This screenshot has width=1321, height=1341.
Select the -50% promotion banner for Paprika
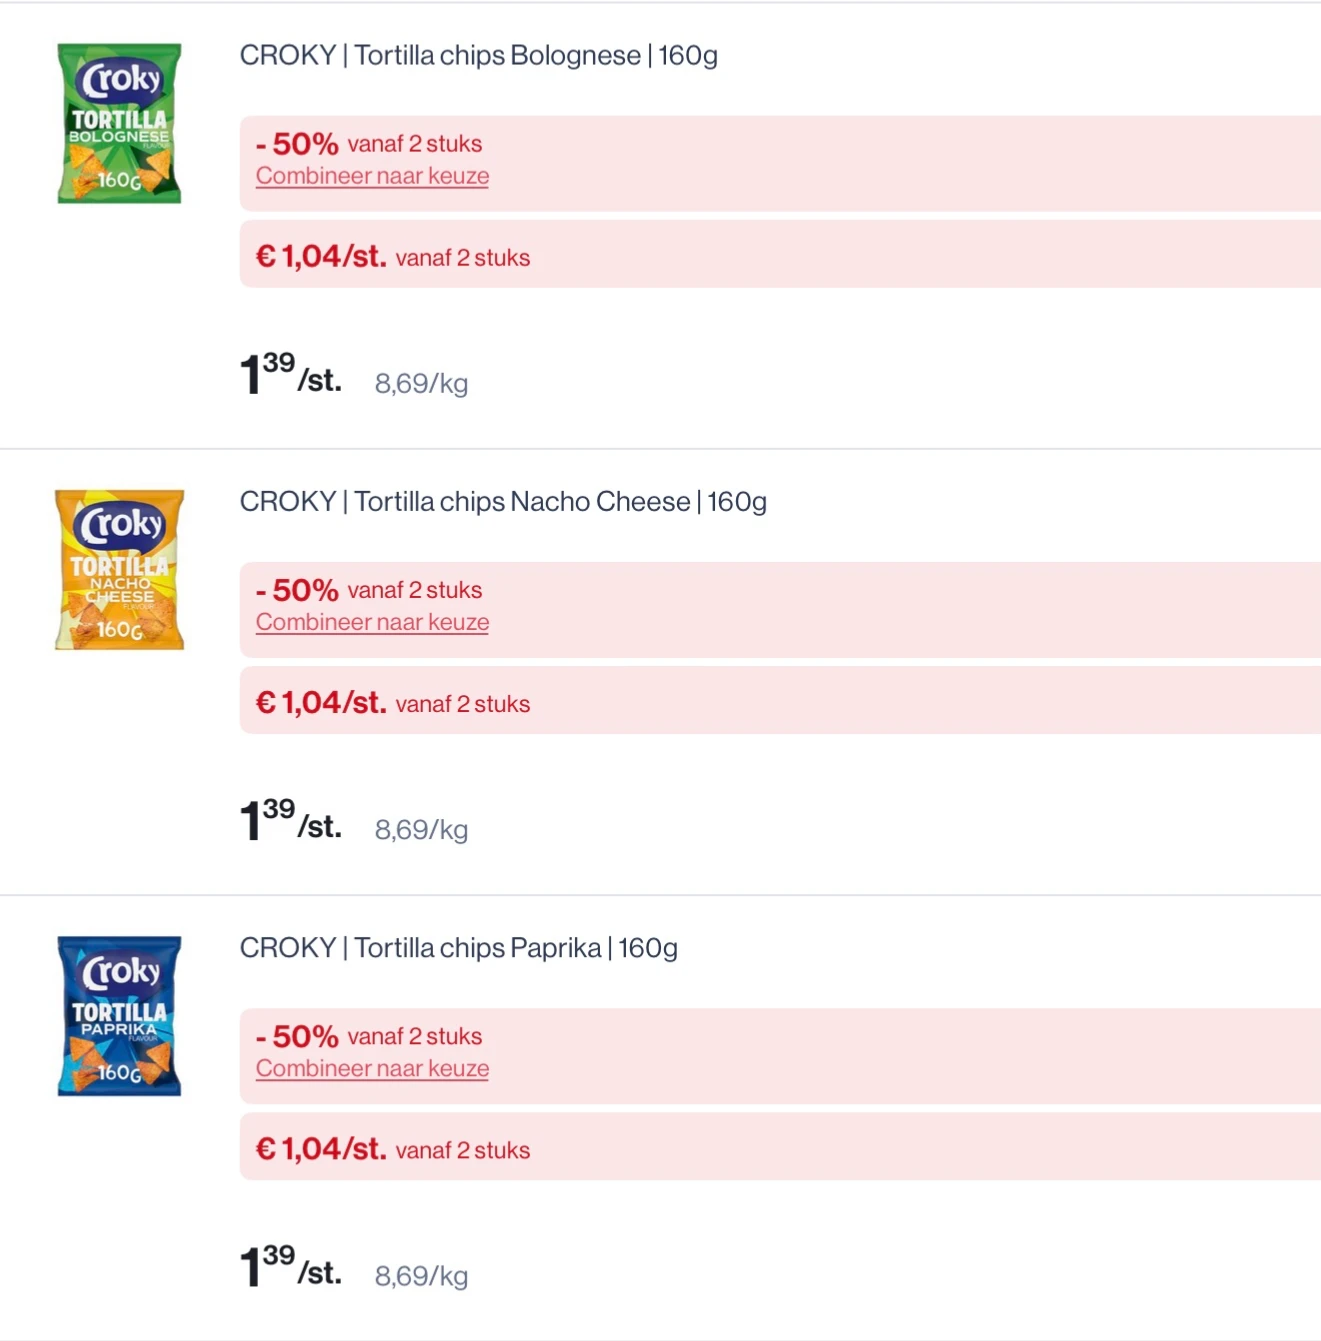[296, 1036]
